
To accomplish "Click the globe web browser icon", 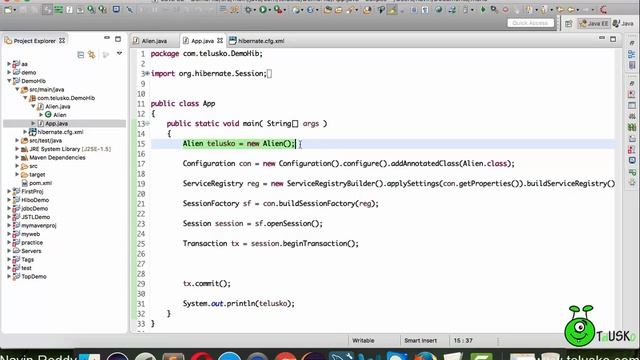I will [438, 9].
